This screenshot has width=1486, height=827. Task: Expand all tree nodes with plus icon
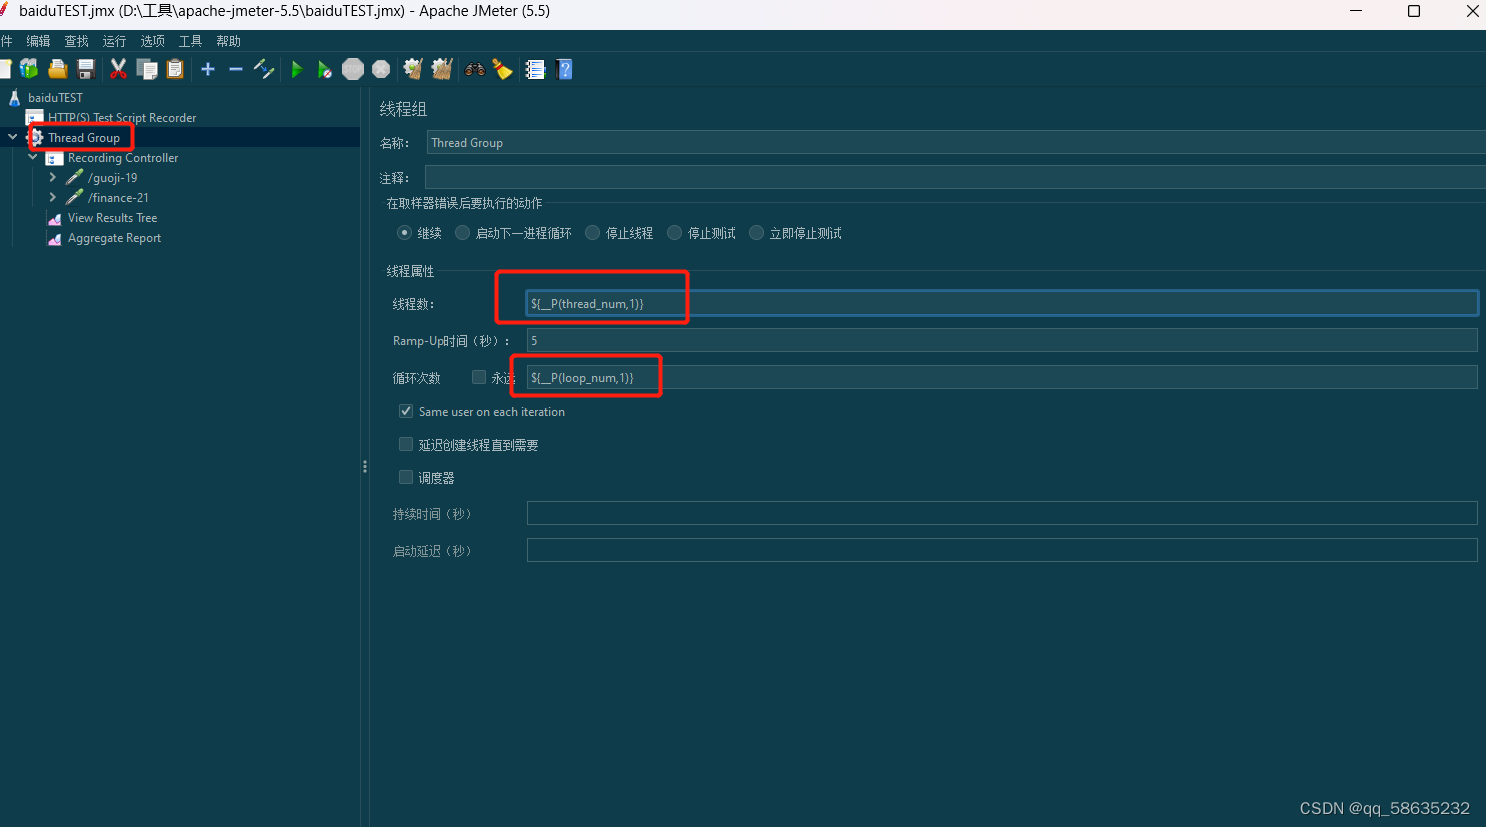coord(208,69)
